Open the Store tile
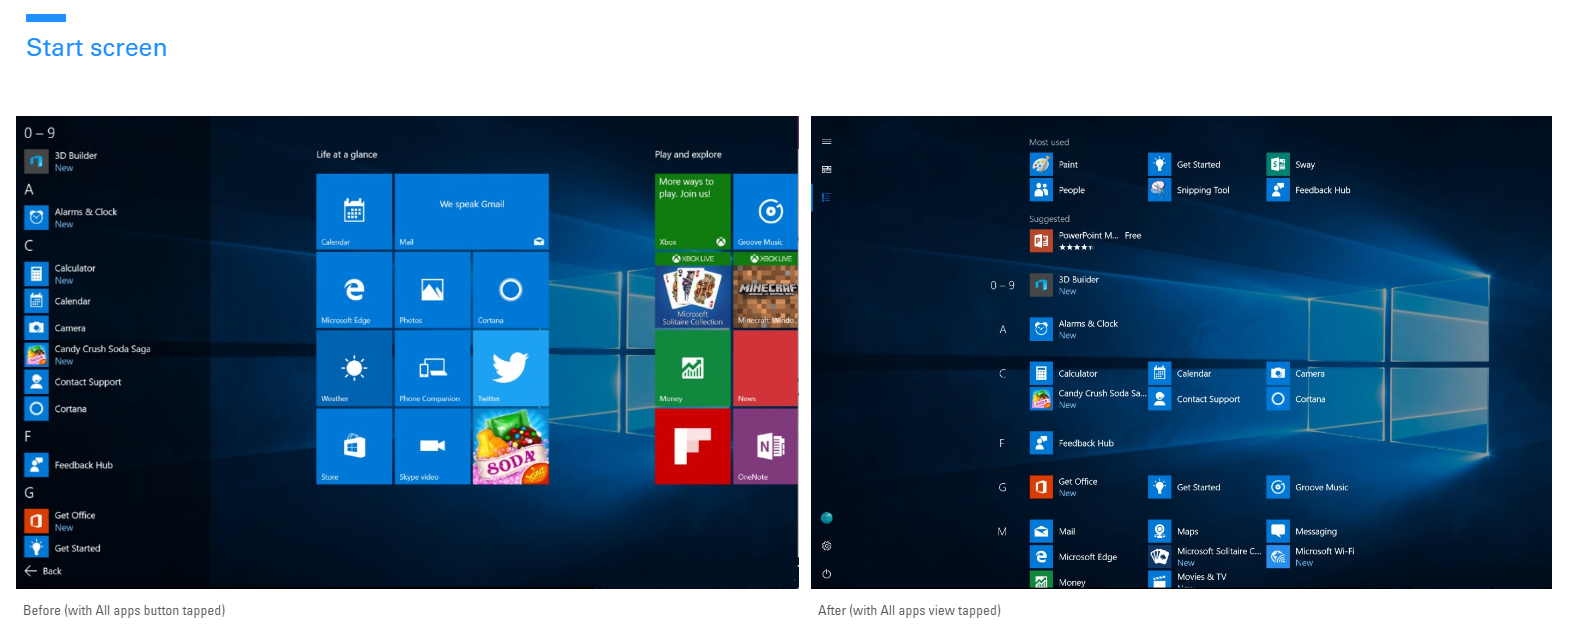Image resolution: width=1573 pixels, height=633 pixels. click(354, 446)
